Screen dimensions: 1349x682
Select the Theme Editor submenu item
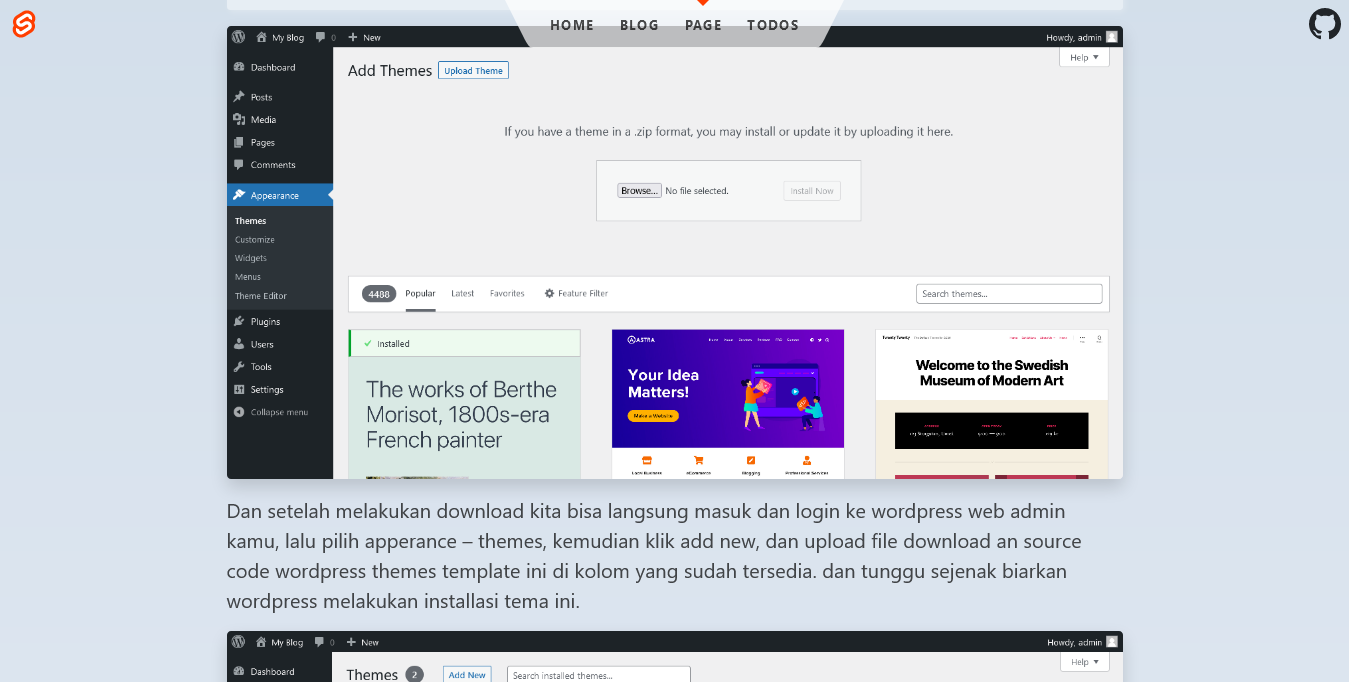261,296
